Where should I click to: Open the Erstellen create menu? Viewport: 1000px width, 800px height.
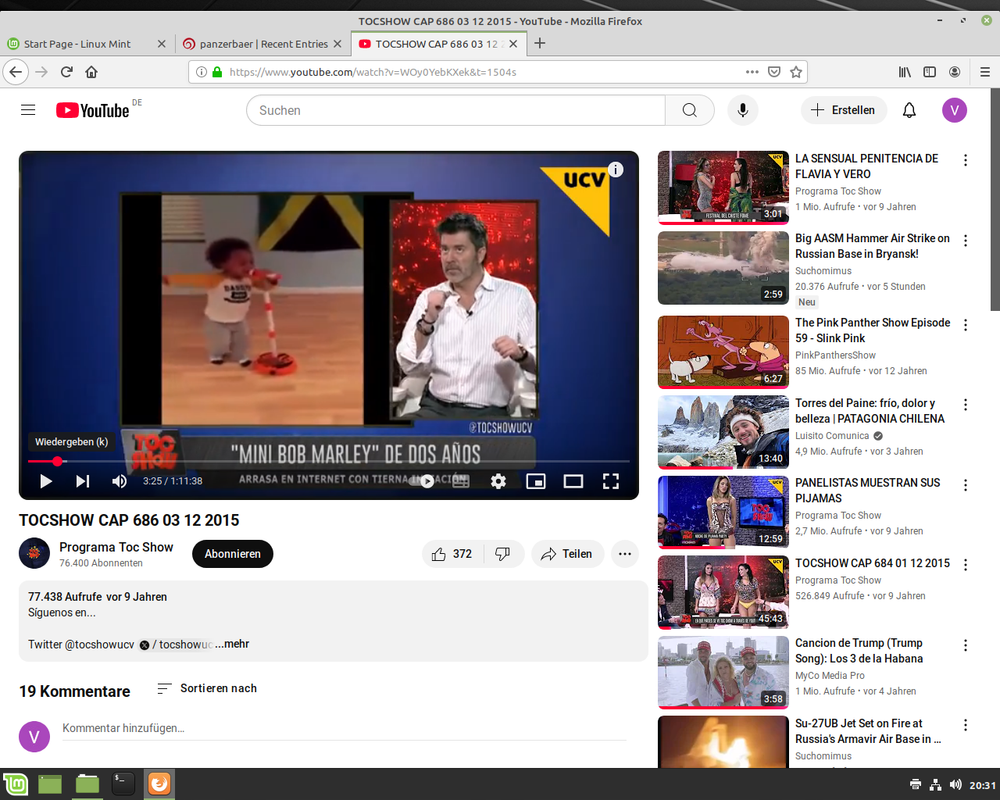pos(843,110)
